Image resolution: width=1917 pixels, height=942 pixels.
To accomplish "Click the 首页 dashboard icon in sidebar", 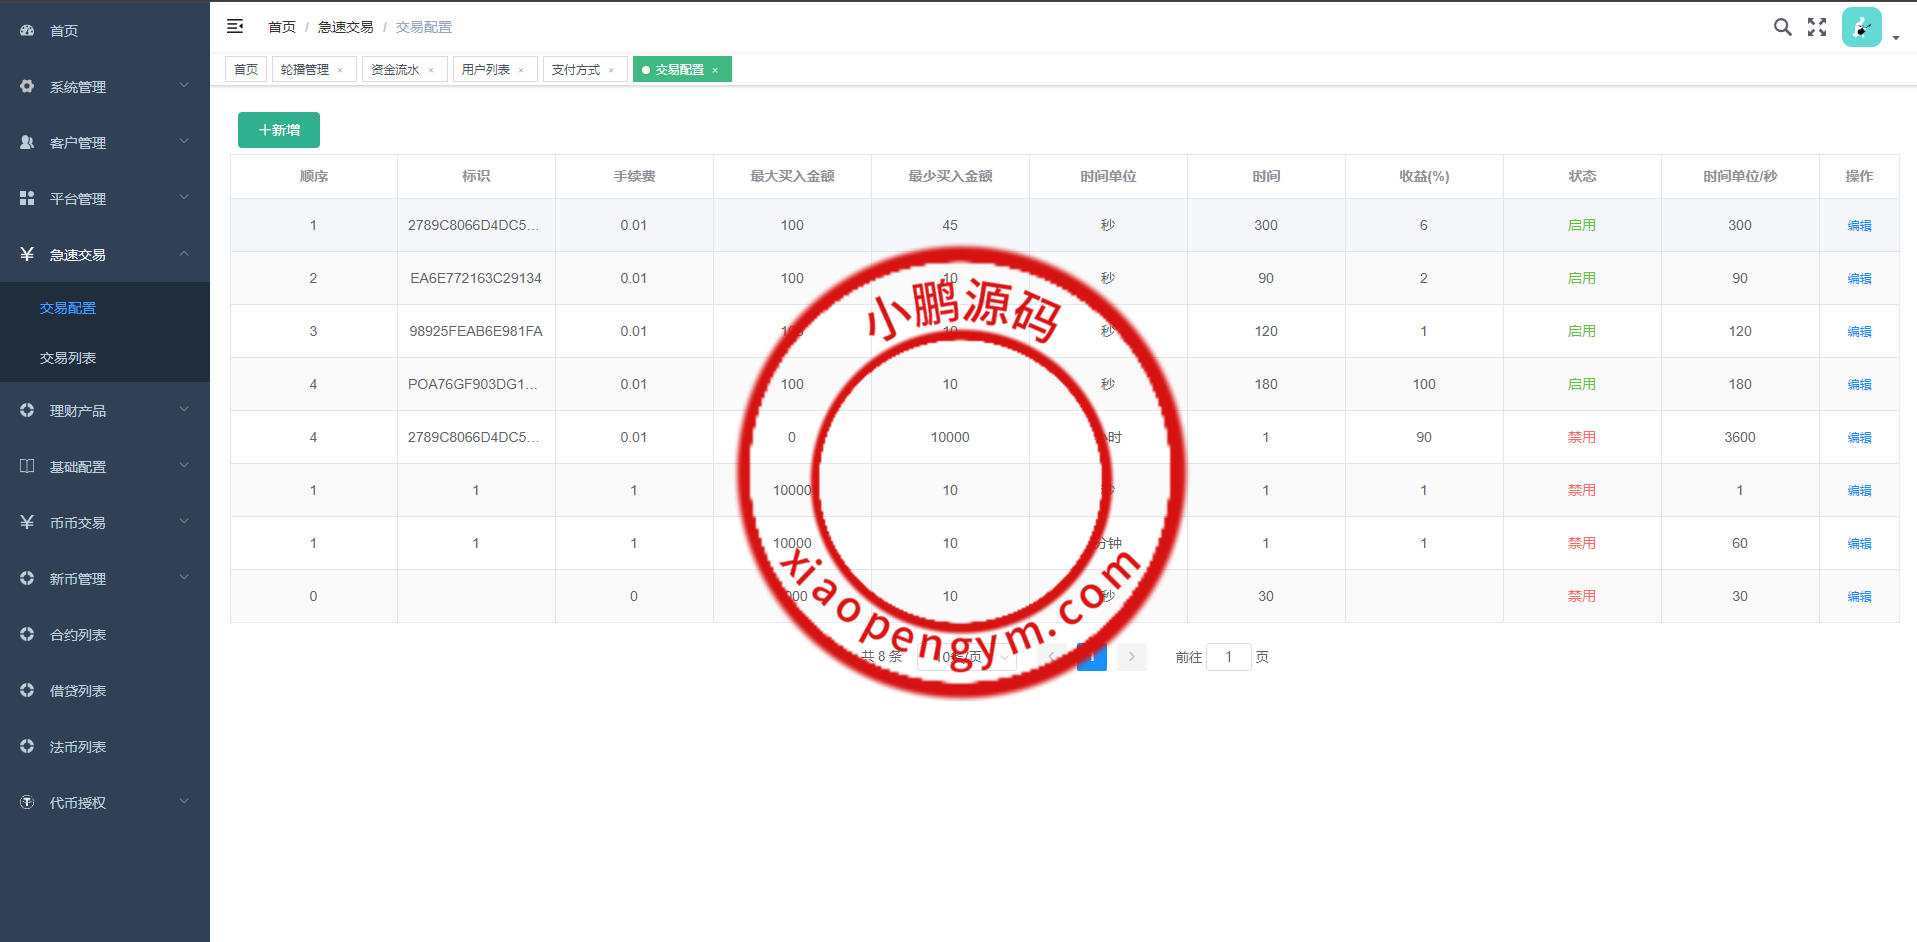I will click(27, 31).
